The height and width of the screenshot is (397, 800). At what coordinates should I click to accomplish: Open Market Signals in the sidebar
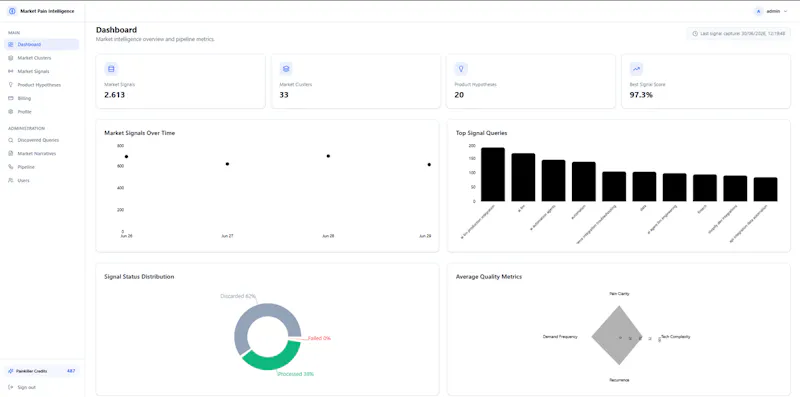(x=41, y=71)
